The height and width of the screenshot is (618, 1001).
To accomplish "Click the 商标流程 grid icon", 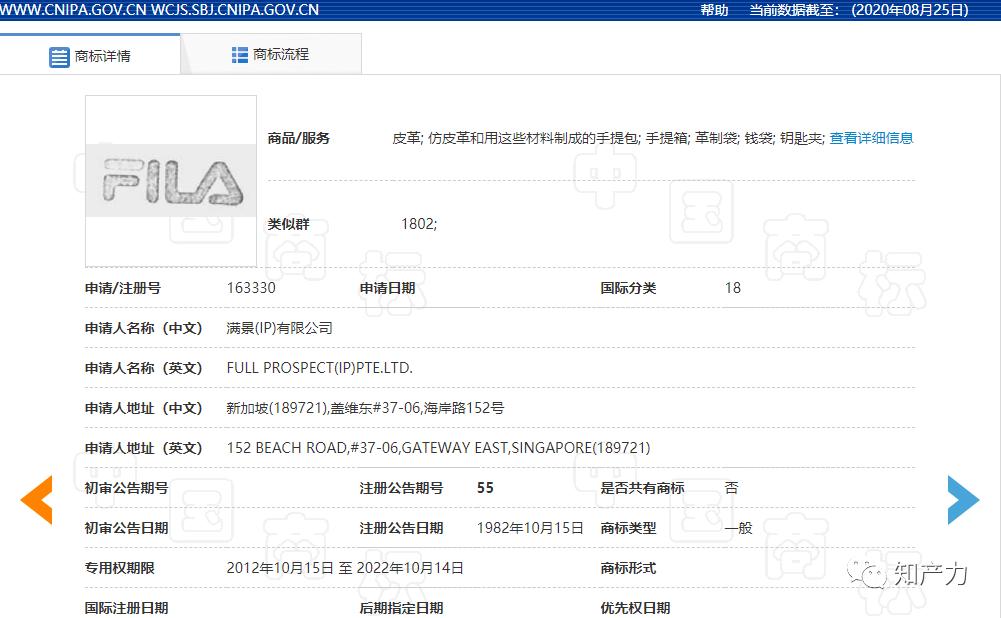I will tap(239, 55).
